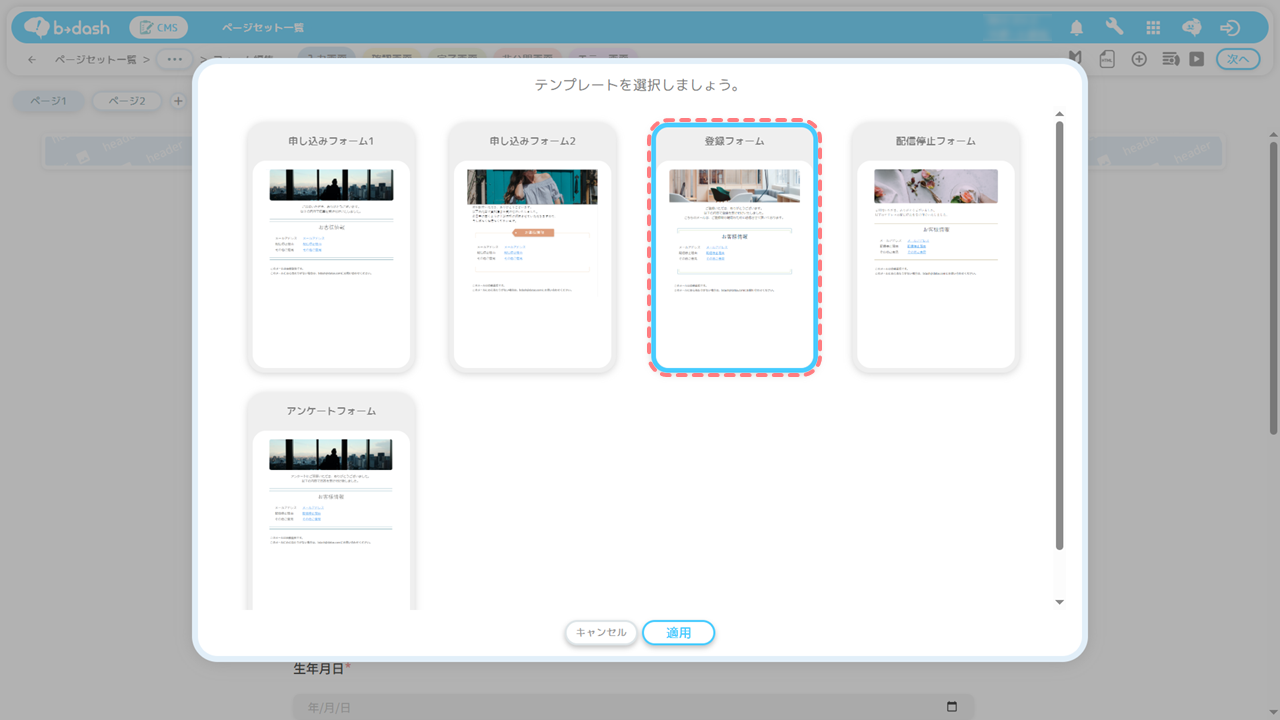Click template list scrollbar up arrow
The width and height of the screenshot is (1280, 720).
pos(1059,115)
